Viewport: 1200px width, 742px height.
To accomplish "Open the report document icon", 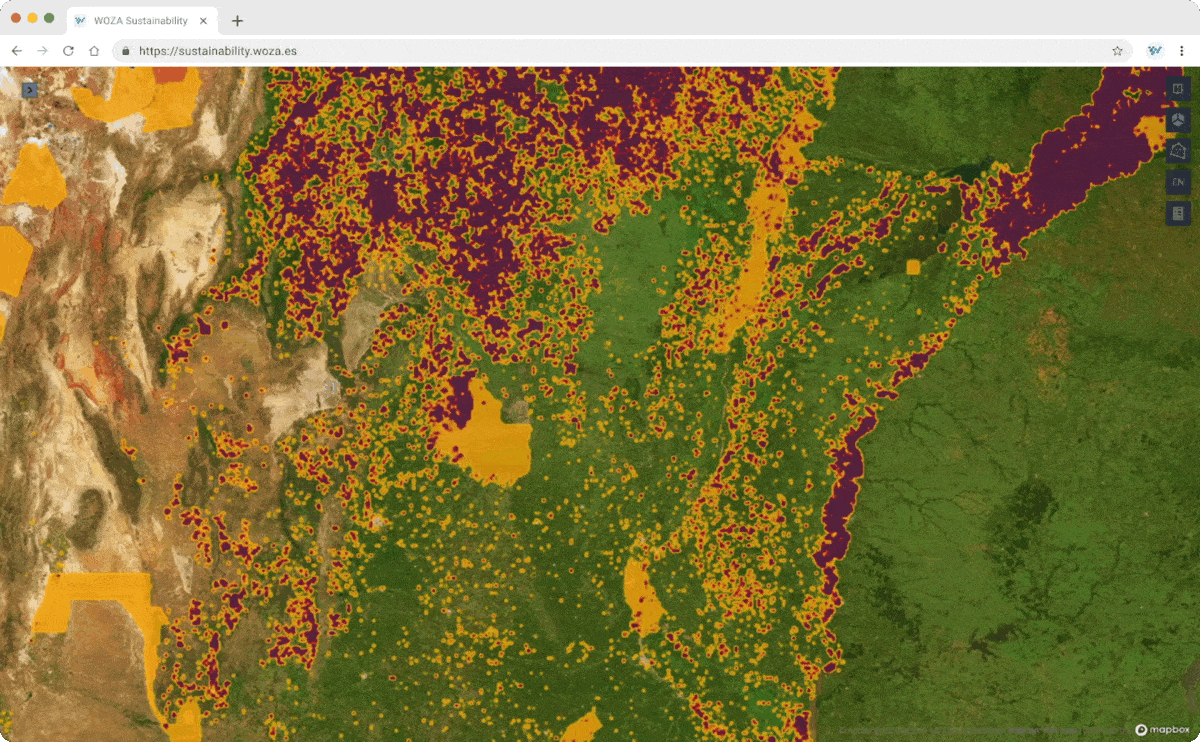I will [1178, 213].
